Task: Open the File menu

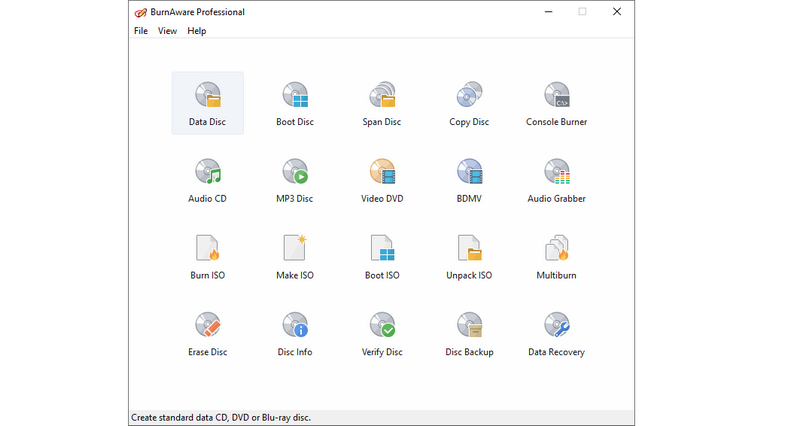Action: 141,31
